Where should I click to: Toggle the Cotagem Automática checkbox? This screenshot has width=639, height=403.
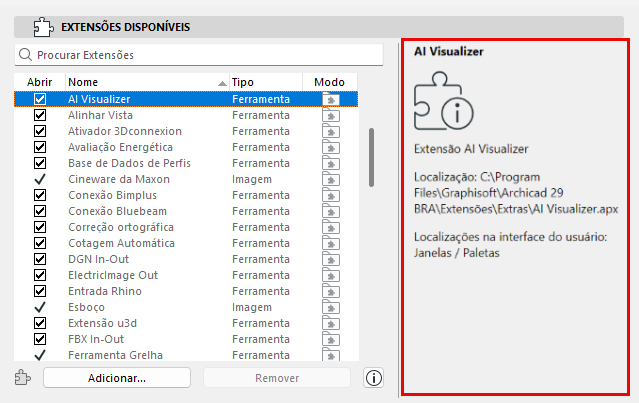point(40,243)
